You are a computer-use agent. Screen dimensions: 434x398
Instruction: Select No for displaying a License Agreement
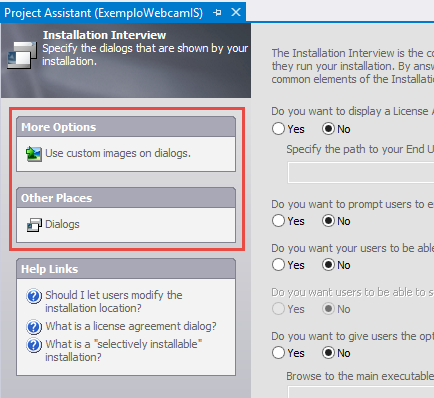tap(328, 129)
